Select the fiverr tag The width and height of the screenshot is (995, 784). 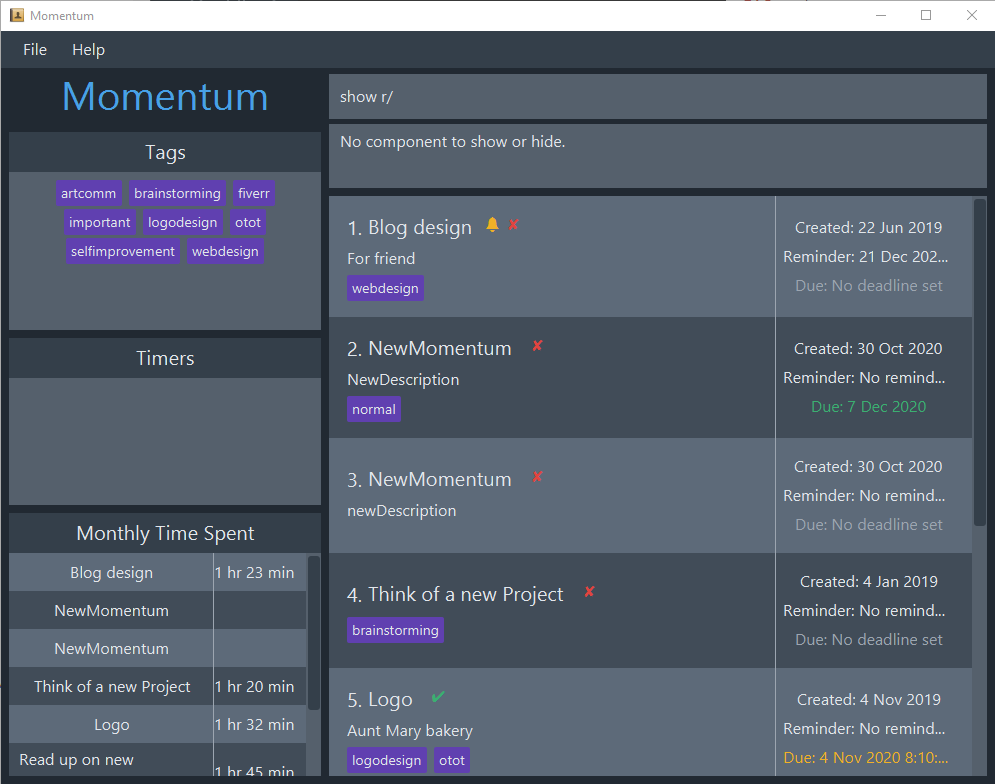point(254,193)
